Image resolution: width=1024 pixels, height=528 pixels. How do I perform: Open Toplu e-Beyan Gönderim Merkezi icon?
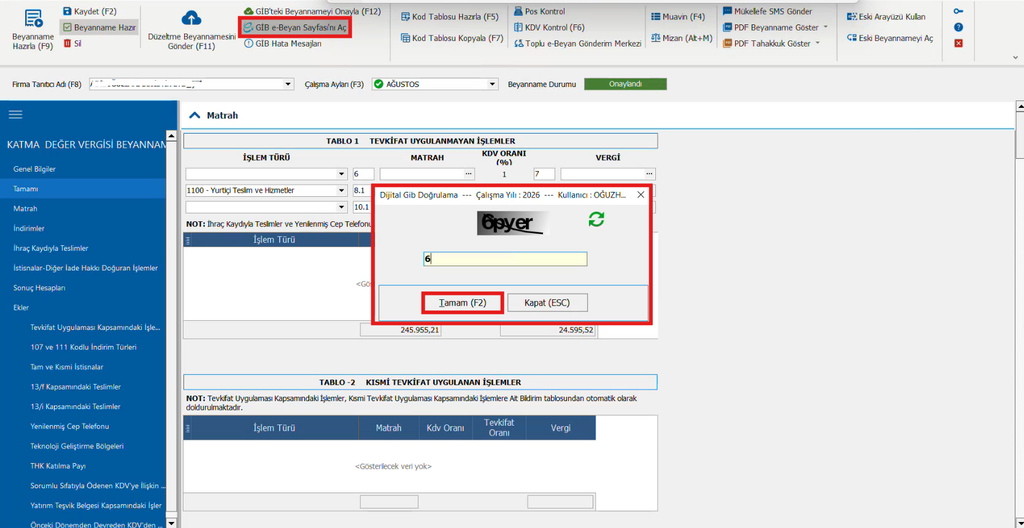click(519, 44)
